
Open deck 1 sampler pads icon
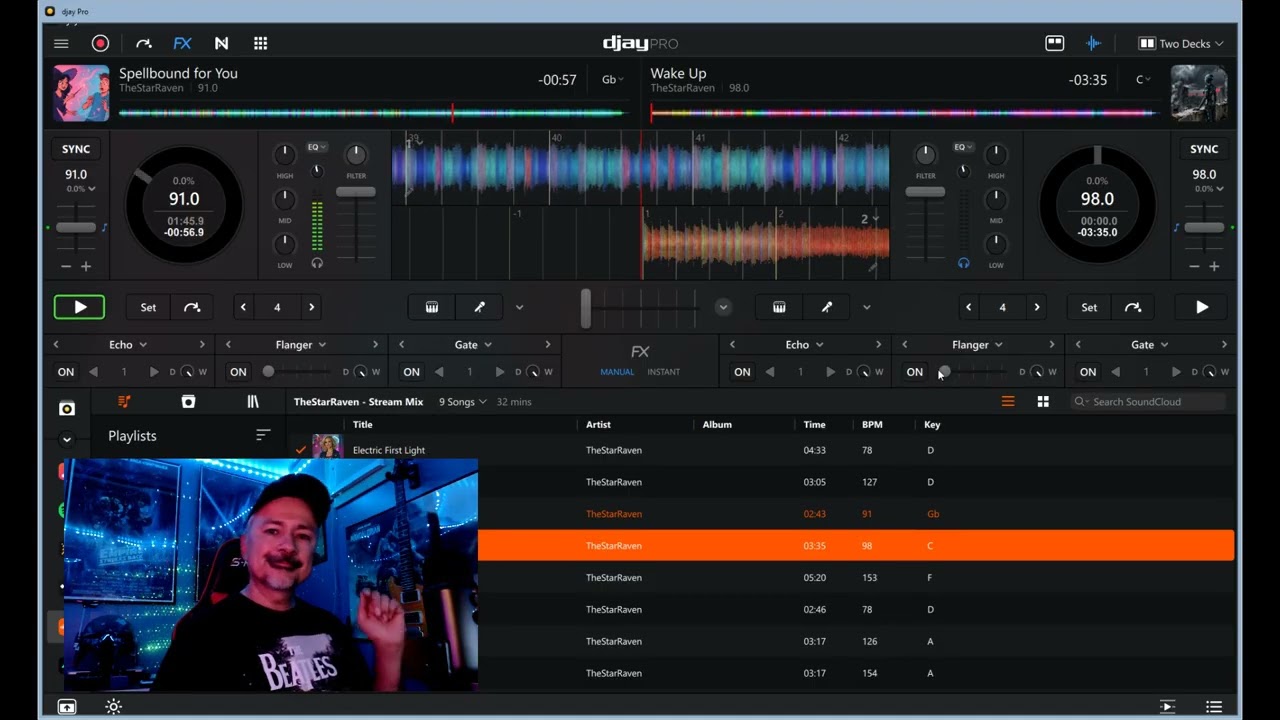point(432,307)
